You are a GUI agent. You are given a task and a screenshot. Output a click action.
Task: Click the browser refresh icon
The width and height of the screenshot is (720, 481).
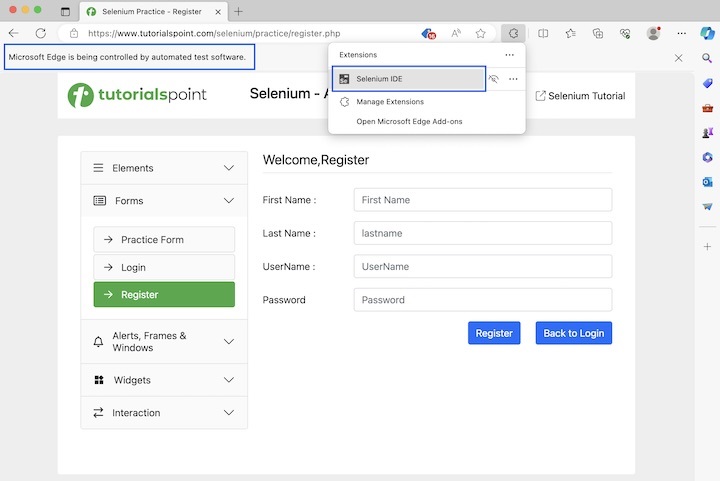41,33
